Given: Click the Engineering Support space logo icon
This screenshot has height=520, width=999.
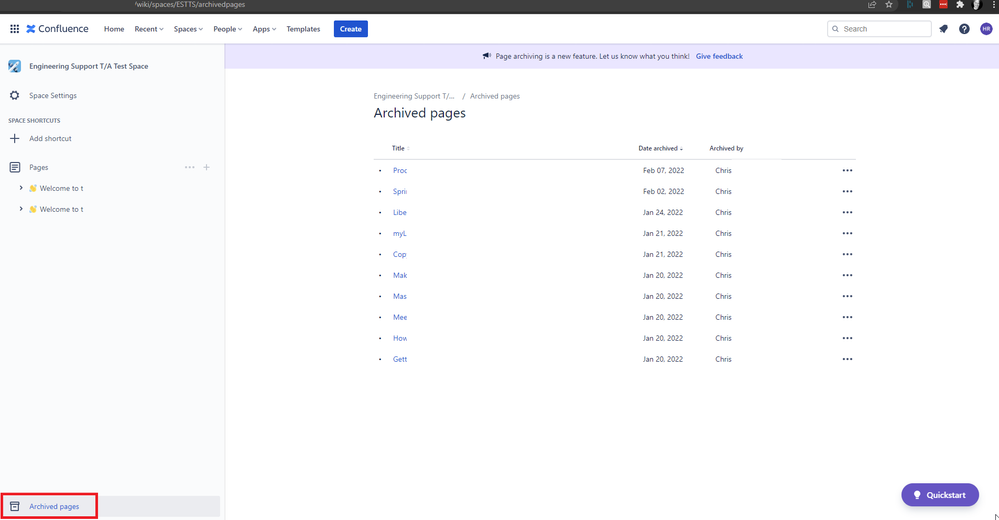Looking at the screenshot, I should [15, 66].
